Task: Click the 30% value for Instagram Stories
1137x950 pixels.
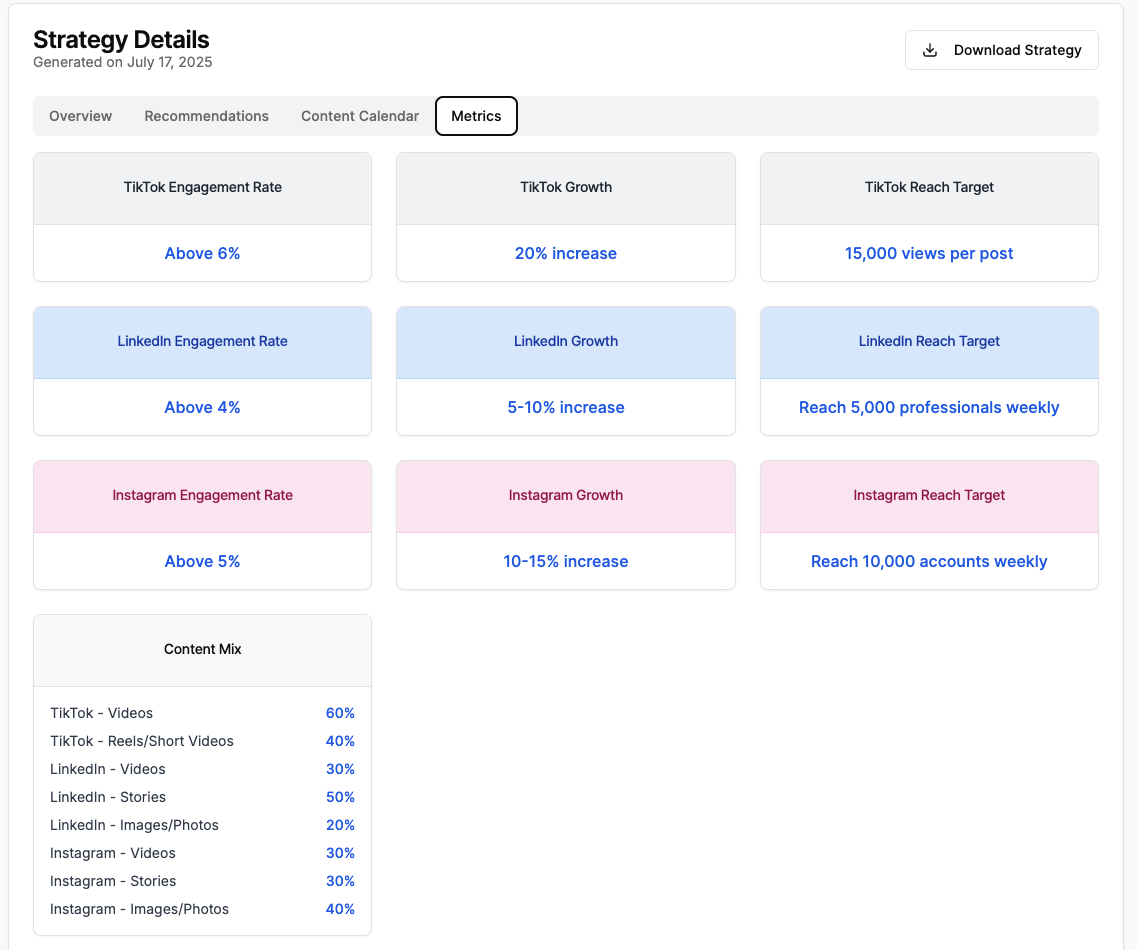Action: pos(340,881)
